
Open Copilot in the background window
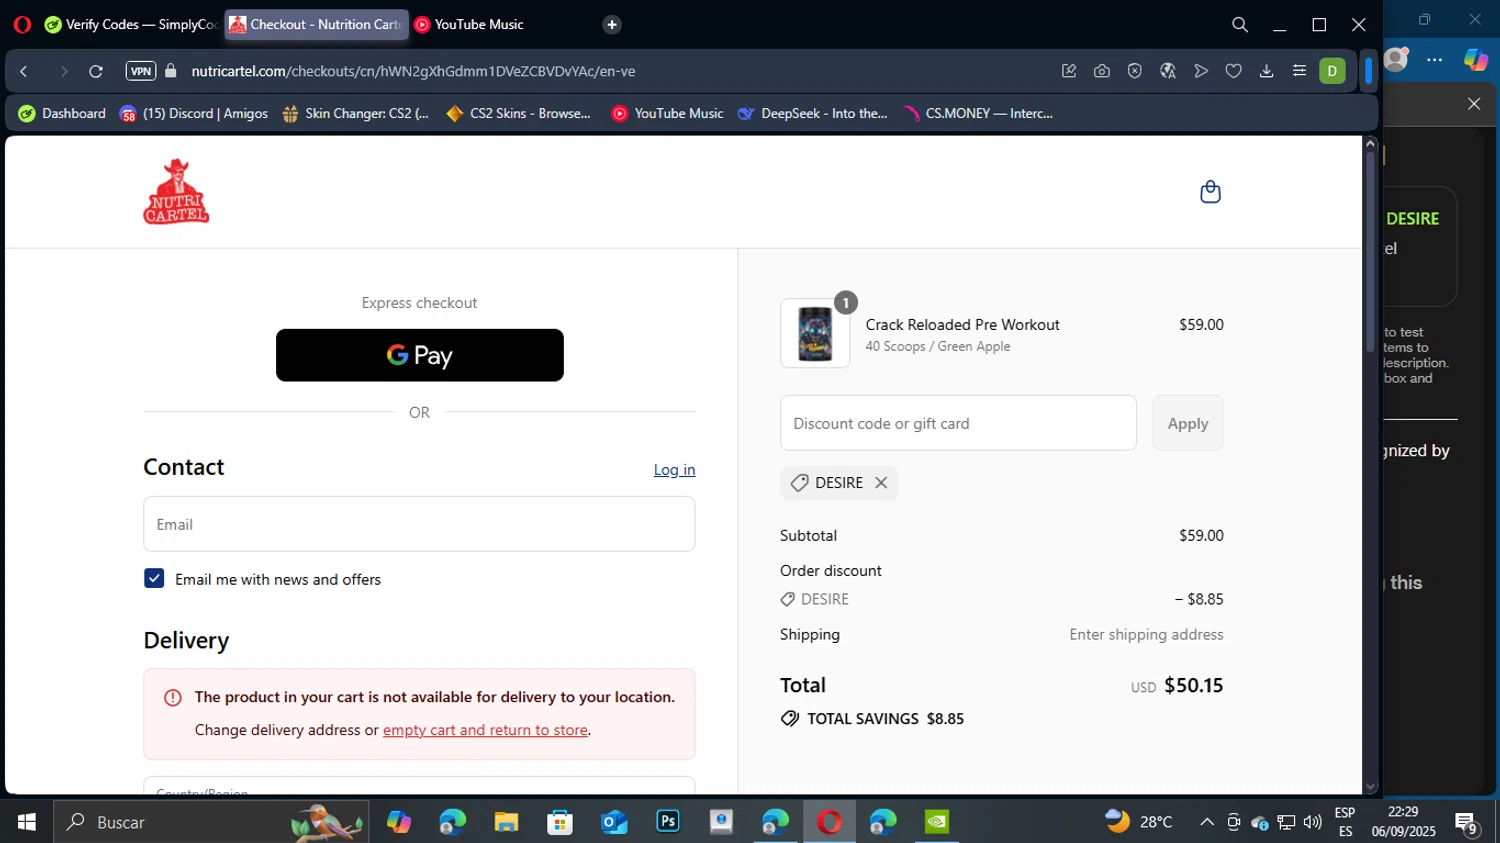point(1475,60)
